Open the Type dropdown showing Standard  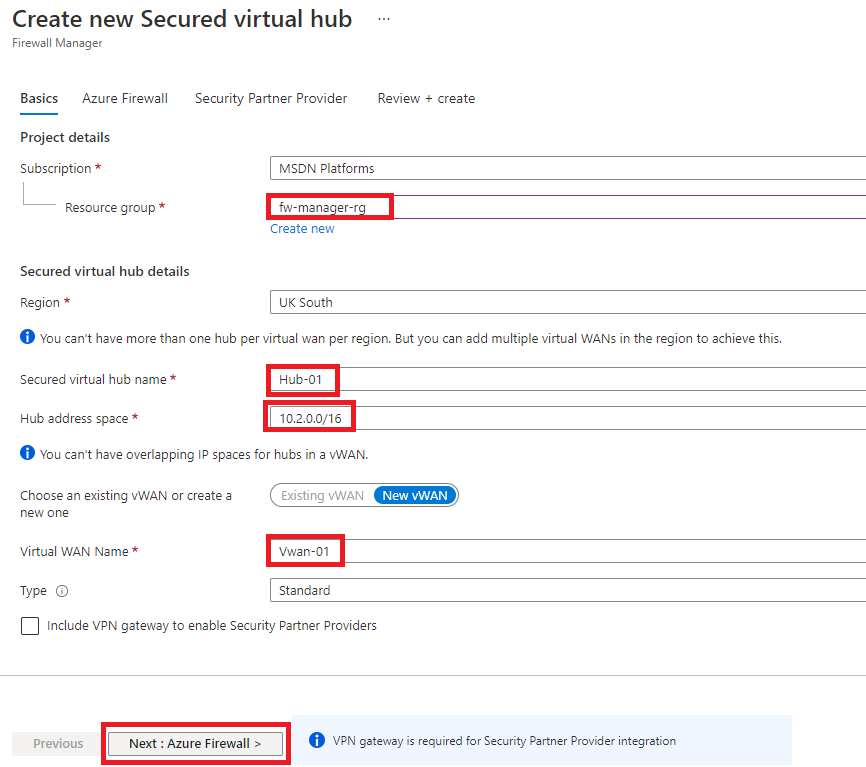[x=560, y=590]
